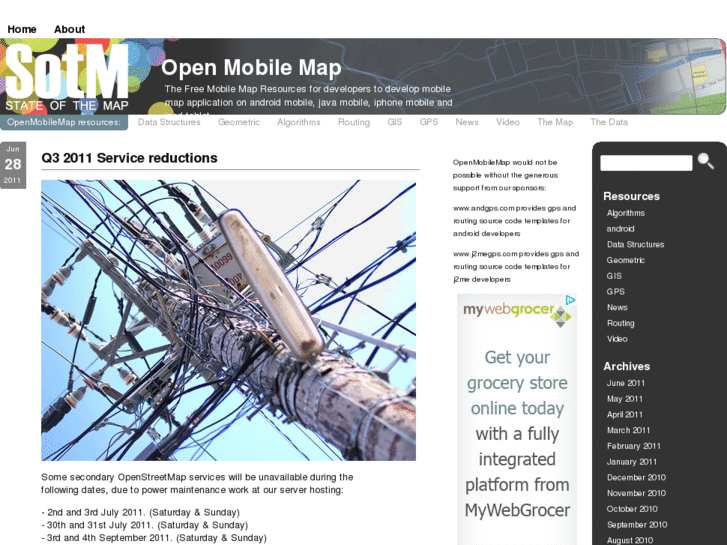Open the February 2011 archive
The image size is (727, 545).
633,446
